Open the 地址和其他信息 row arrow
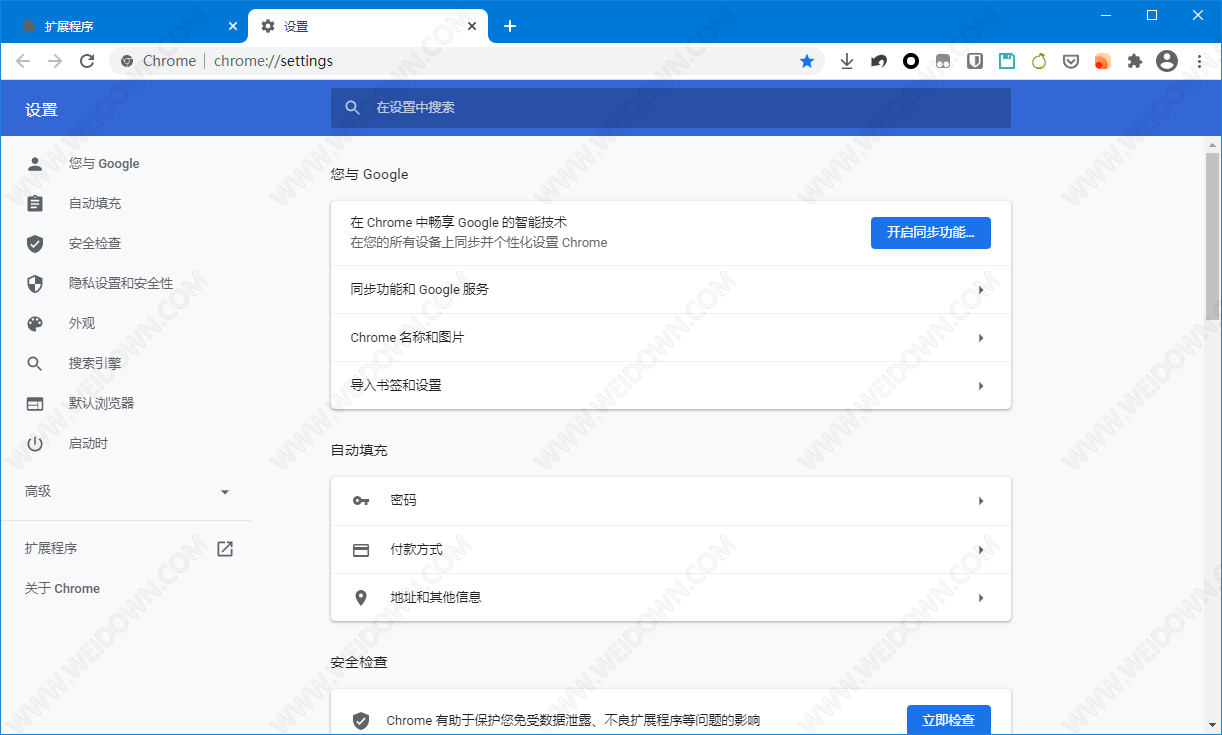The height and width of the screenshot is (735, 1222). coord(981,598)
